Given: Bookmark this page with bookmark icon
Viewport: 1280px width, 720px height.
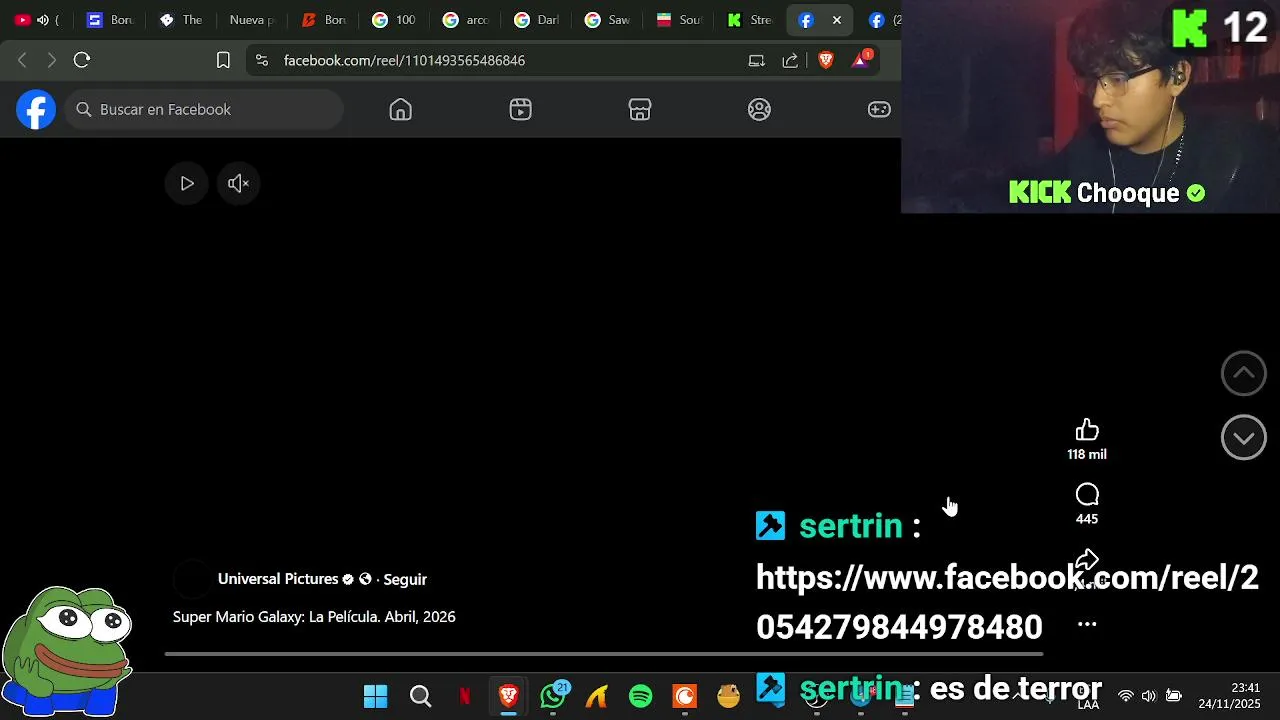Looking at the screenshot, I should point(223,60).
